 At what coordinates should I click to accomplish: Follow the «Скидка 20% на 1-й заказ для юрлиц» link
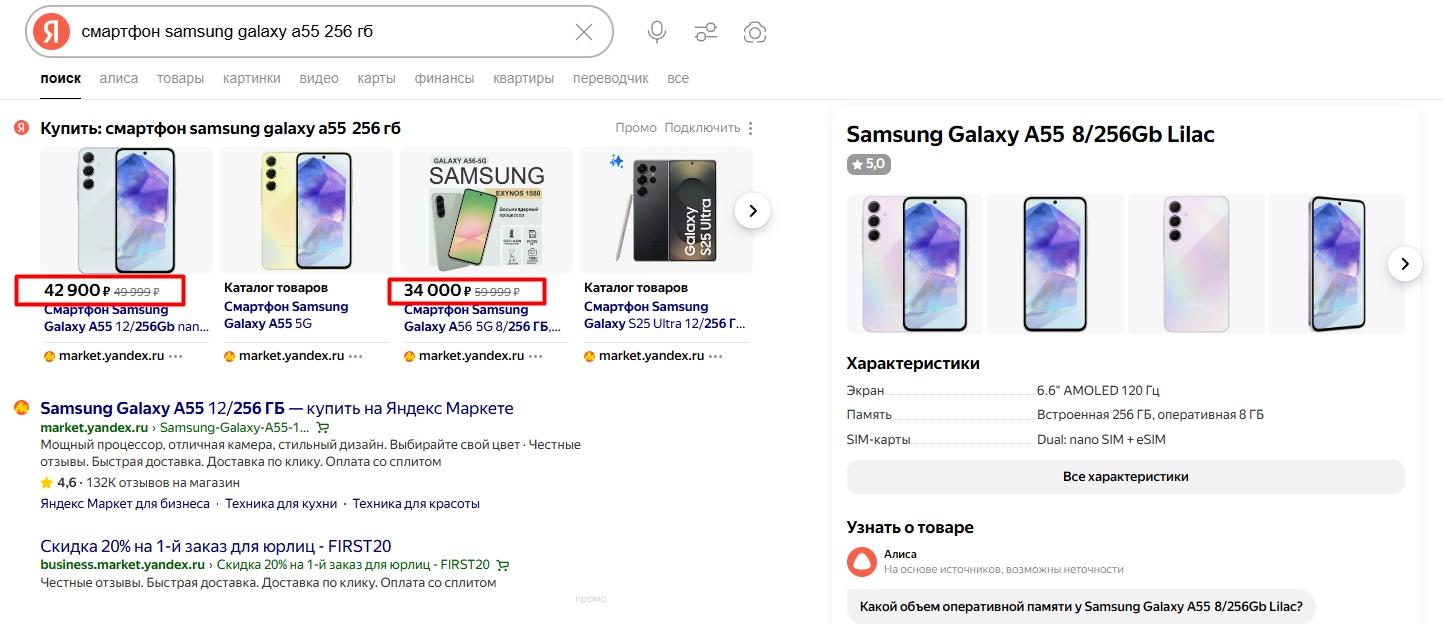pyautogui.click(x=215, y=546)
